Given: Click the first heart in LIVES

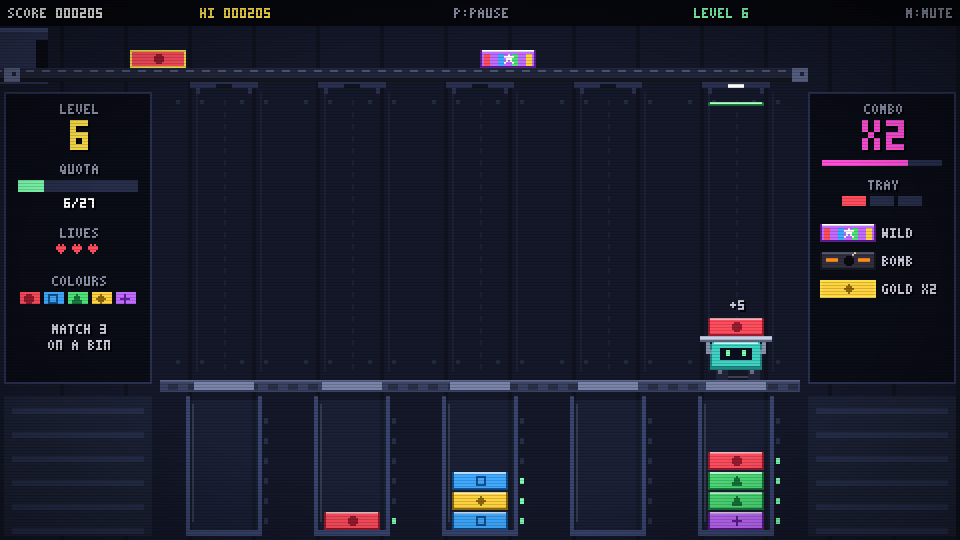Looking at the screenshot, I should pyautogui.click(x=61, y=249).
